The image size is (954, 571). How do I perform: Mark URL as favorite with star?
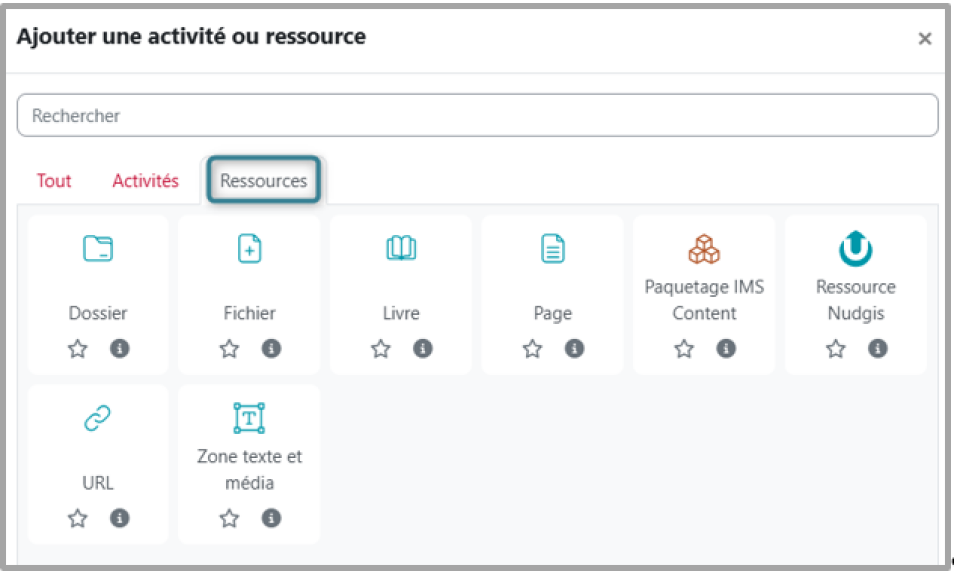point(78,518)
